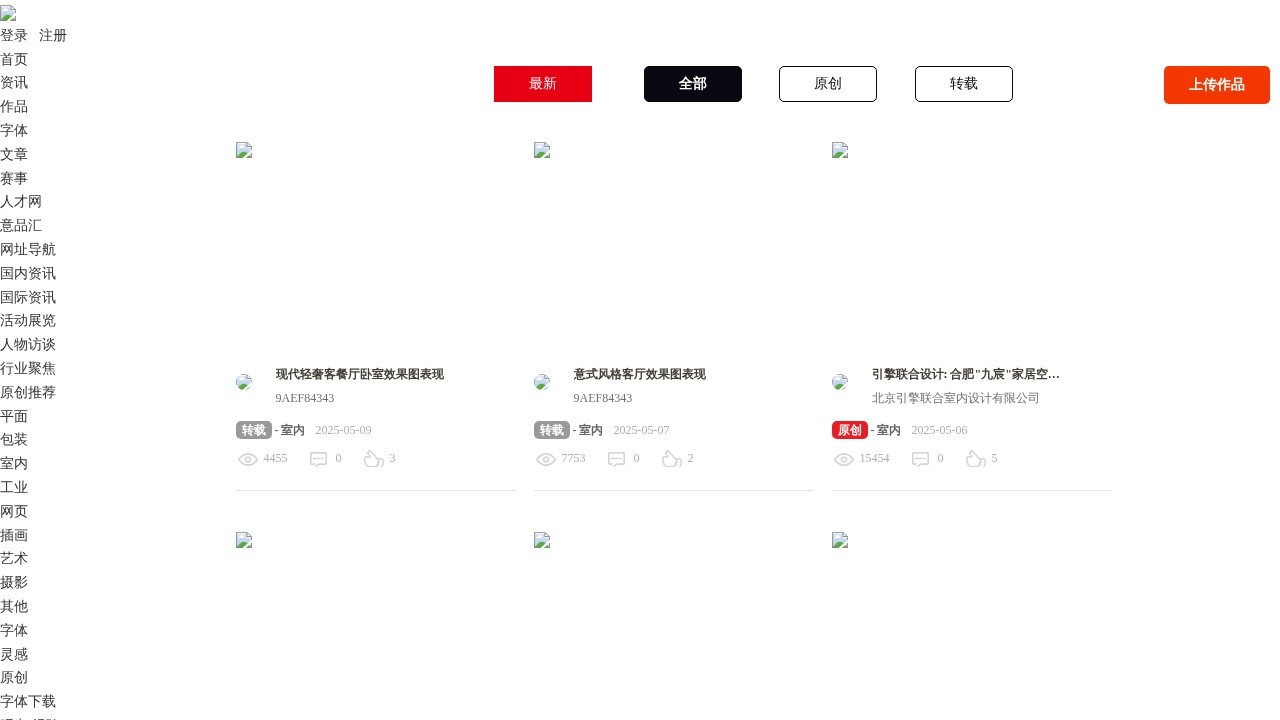Image resolution: width=1280 pixels, height=720 pixels.
Task: Toggle the 原创 filter
Action: click(x=828, y=84)
